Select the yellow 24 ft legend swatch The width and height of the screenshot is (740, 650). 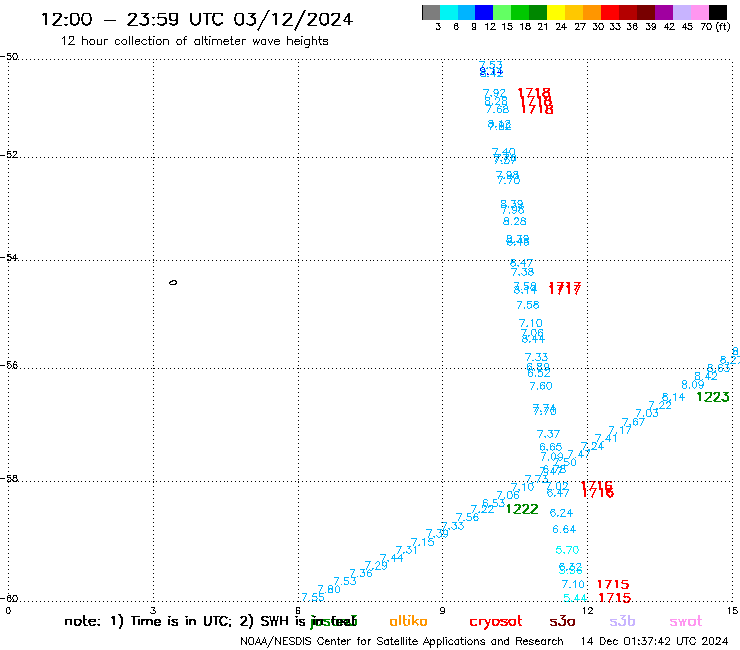click(556, 12)
